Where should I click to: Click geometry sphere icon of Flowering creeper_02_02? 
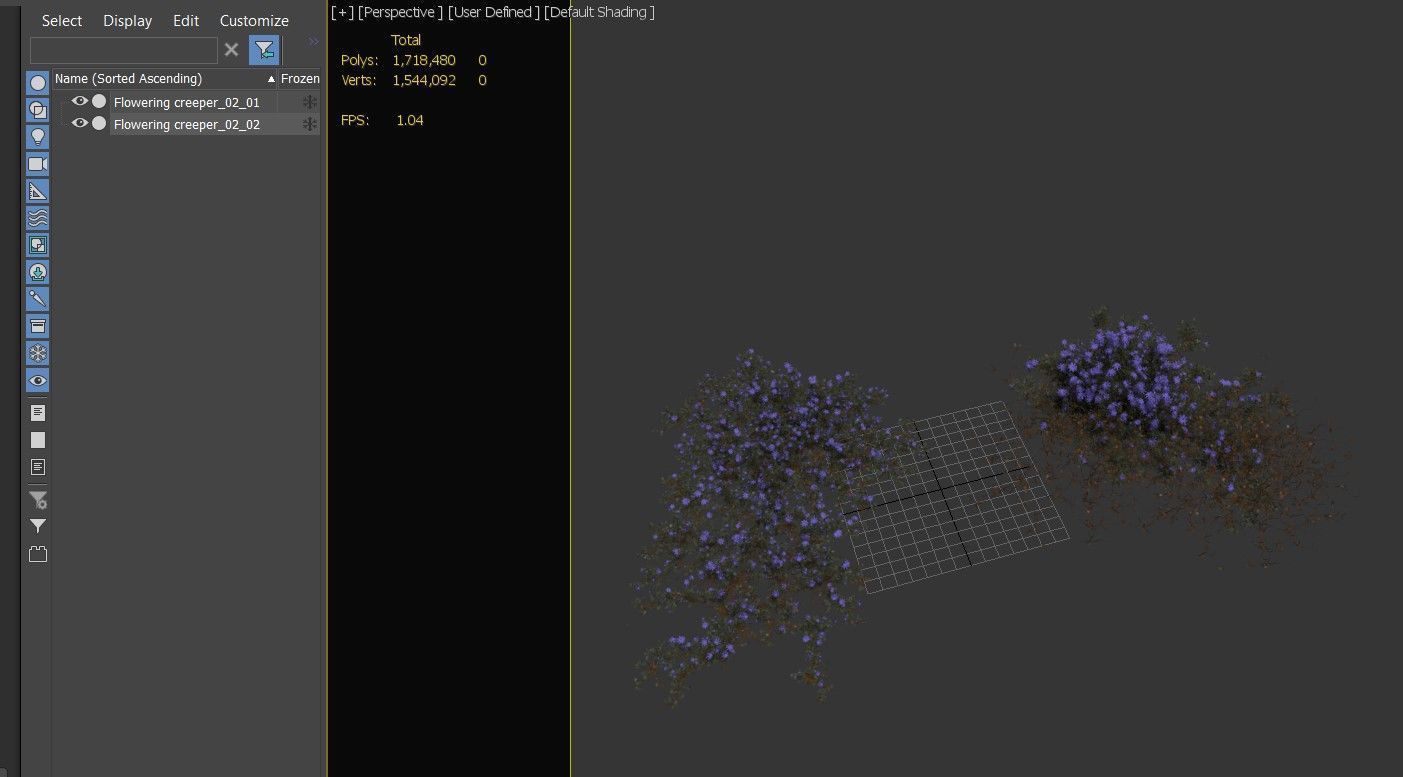99,123
